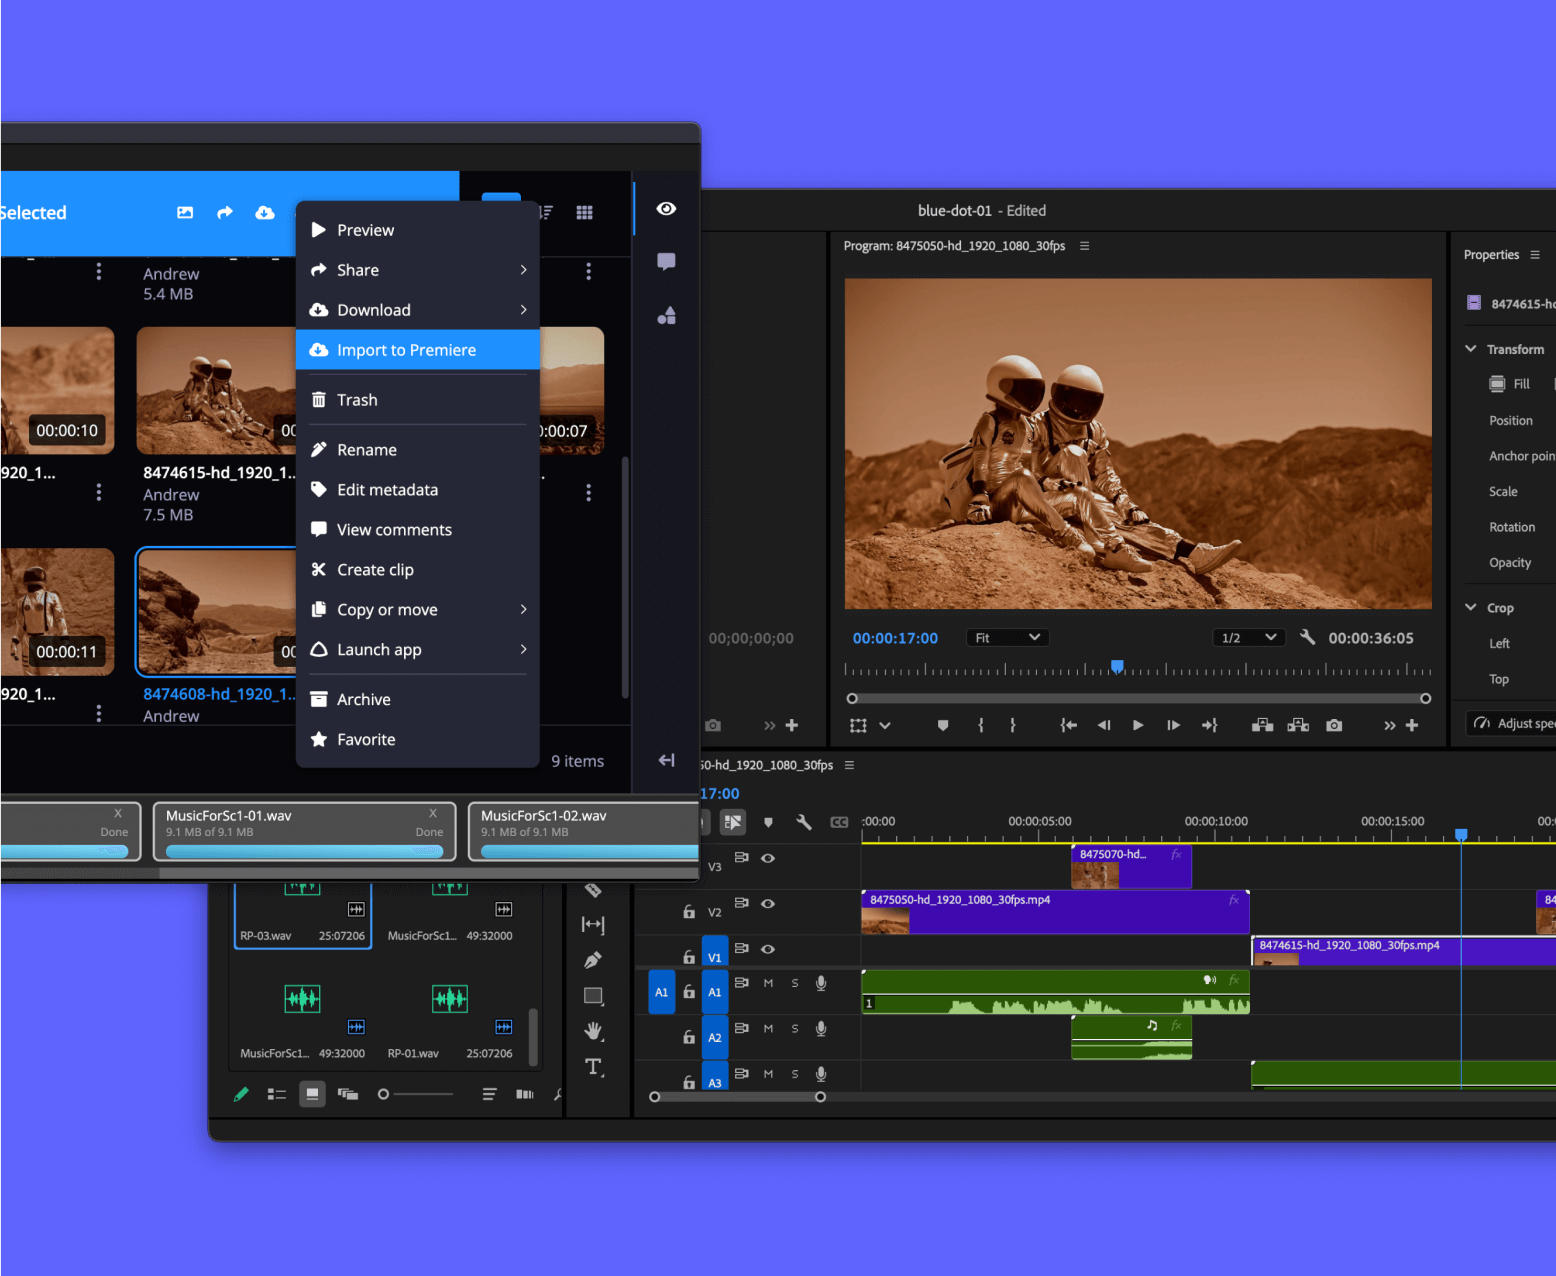Viewport: 1556px width, 1276px height.
Task: Go to In point in Program Monitor
Action: (1069, 725)
